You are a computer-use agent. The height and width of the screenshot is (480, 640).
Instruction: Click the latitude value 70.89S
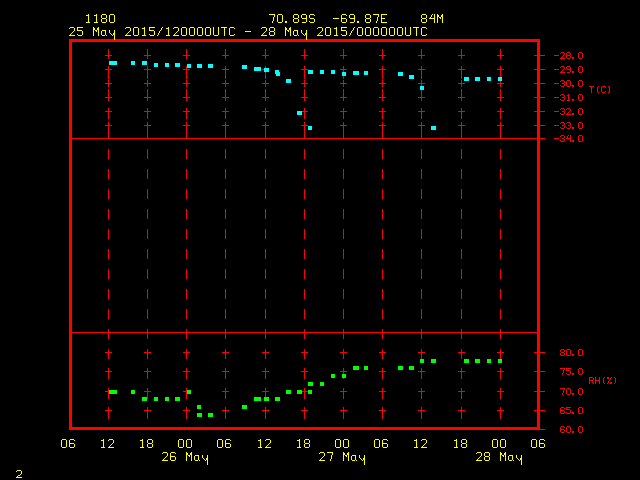click(289, 19)
